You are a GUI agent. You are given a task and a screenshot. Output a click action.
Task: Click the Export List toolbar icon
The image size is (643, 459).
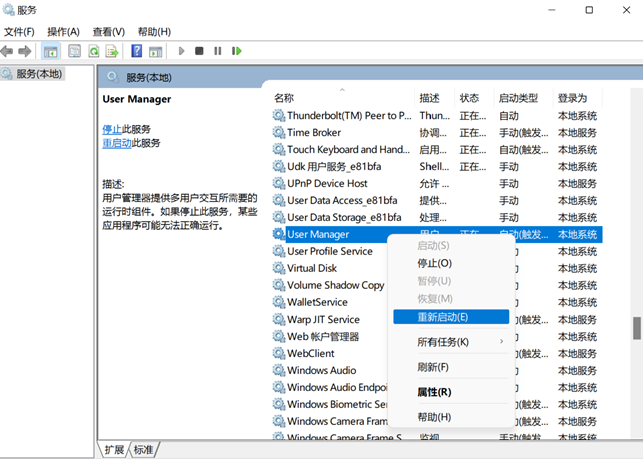(112, 51)
